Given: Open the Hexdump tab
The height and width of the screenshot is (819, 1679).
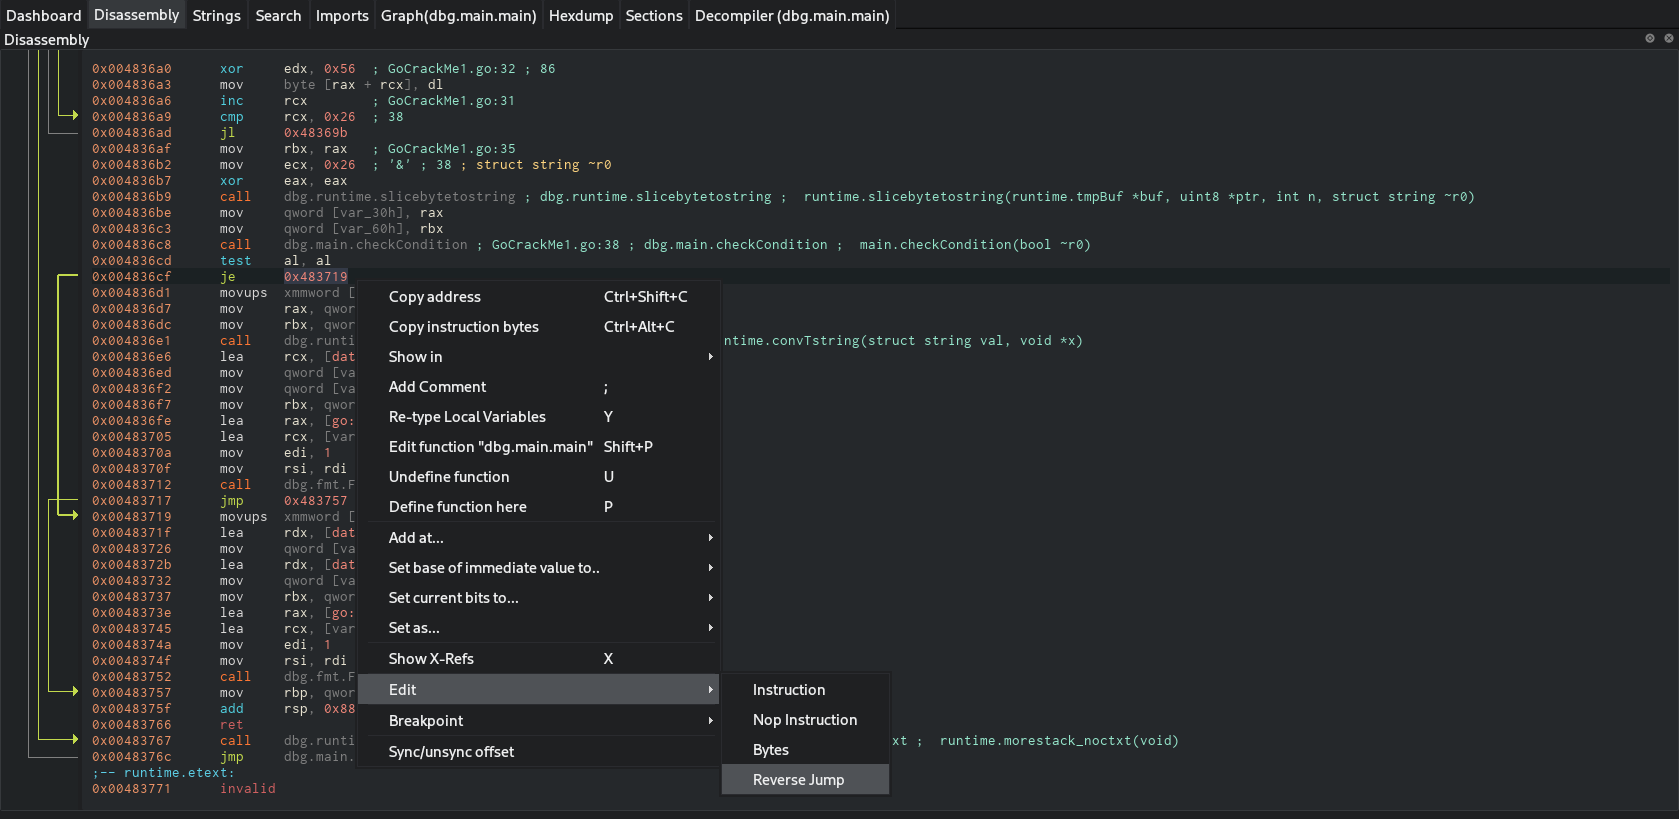Looking at the screenshot, I should [x=580, y=16].
